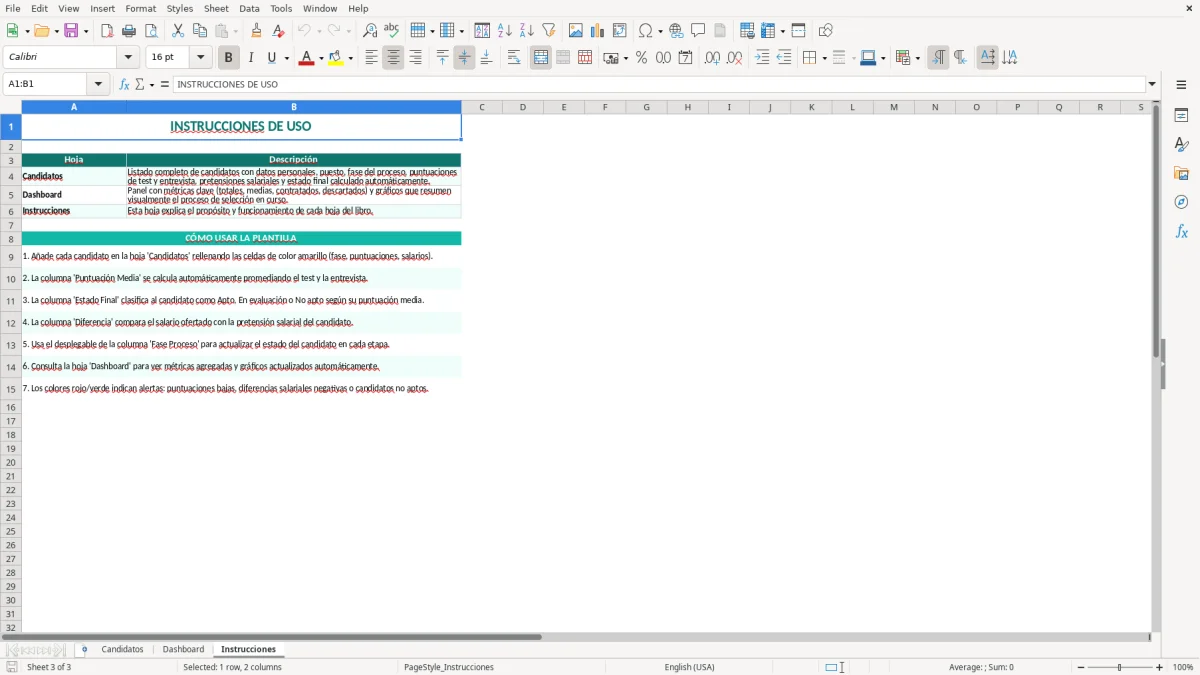Copy the selection to clipboard
This screenshot has height=675, width=1200.
coord(200,31)
